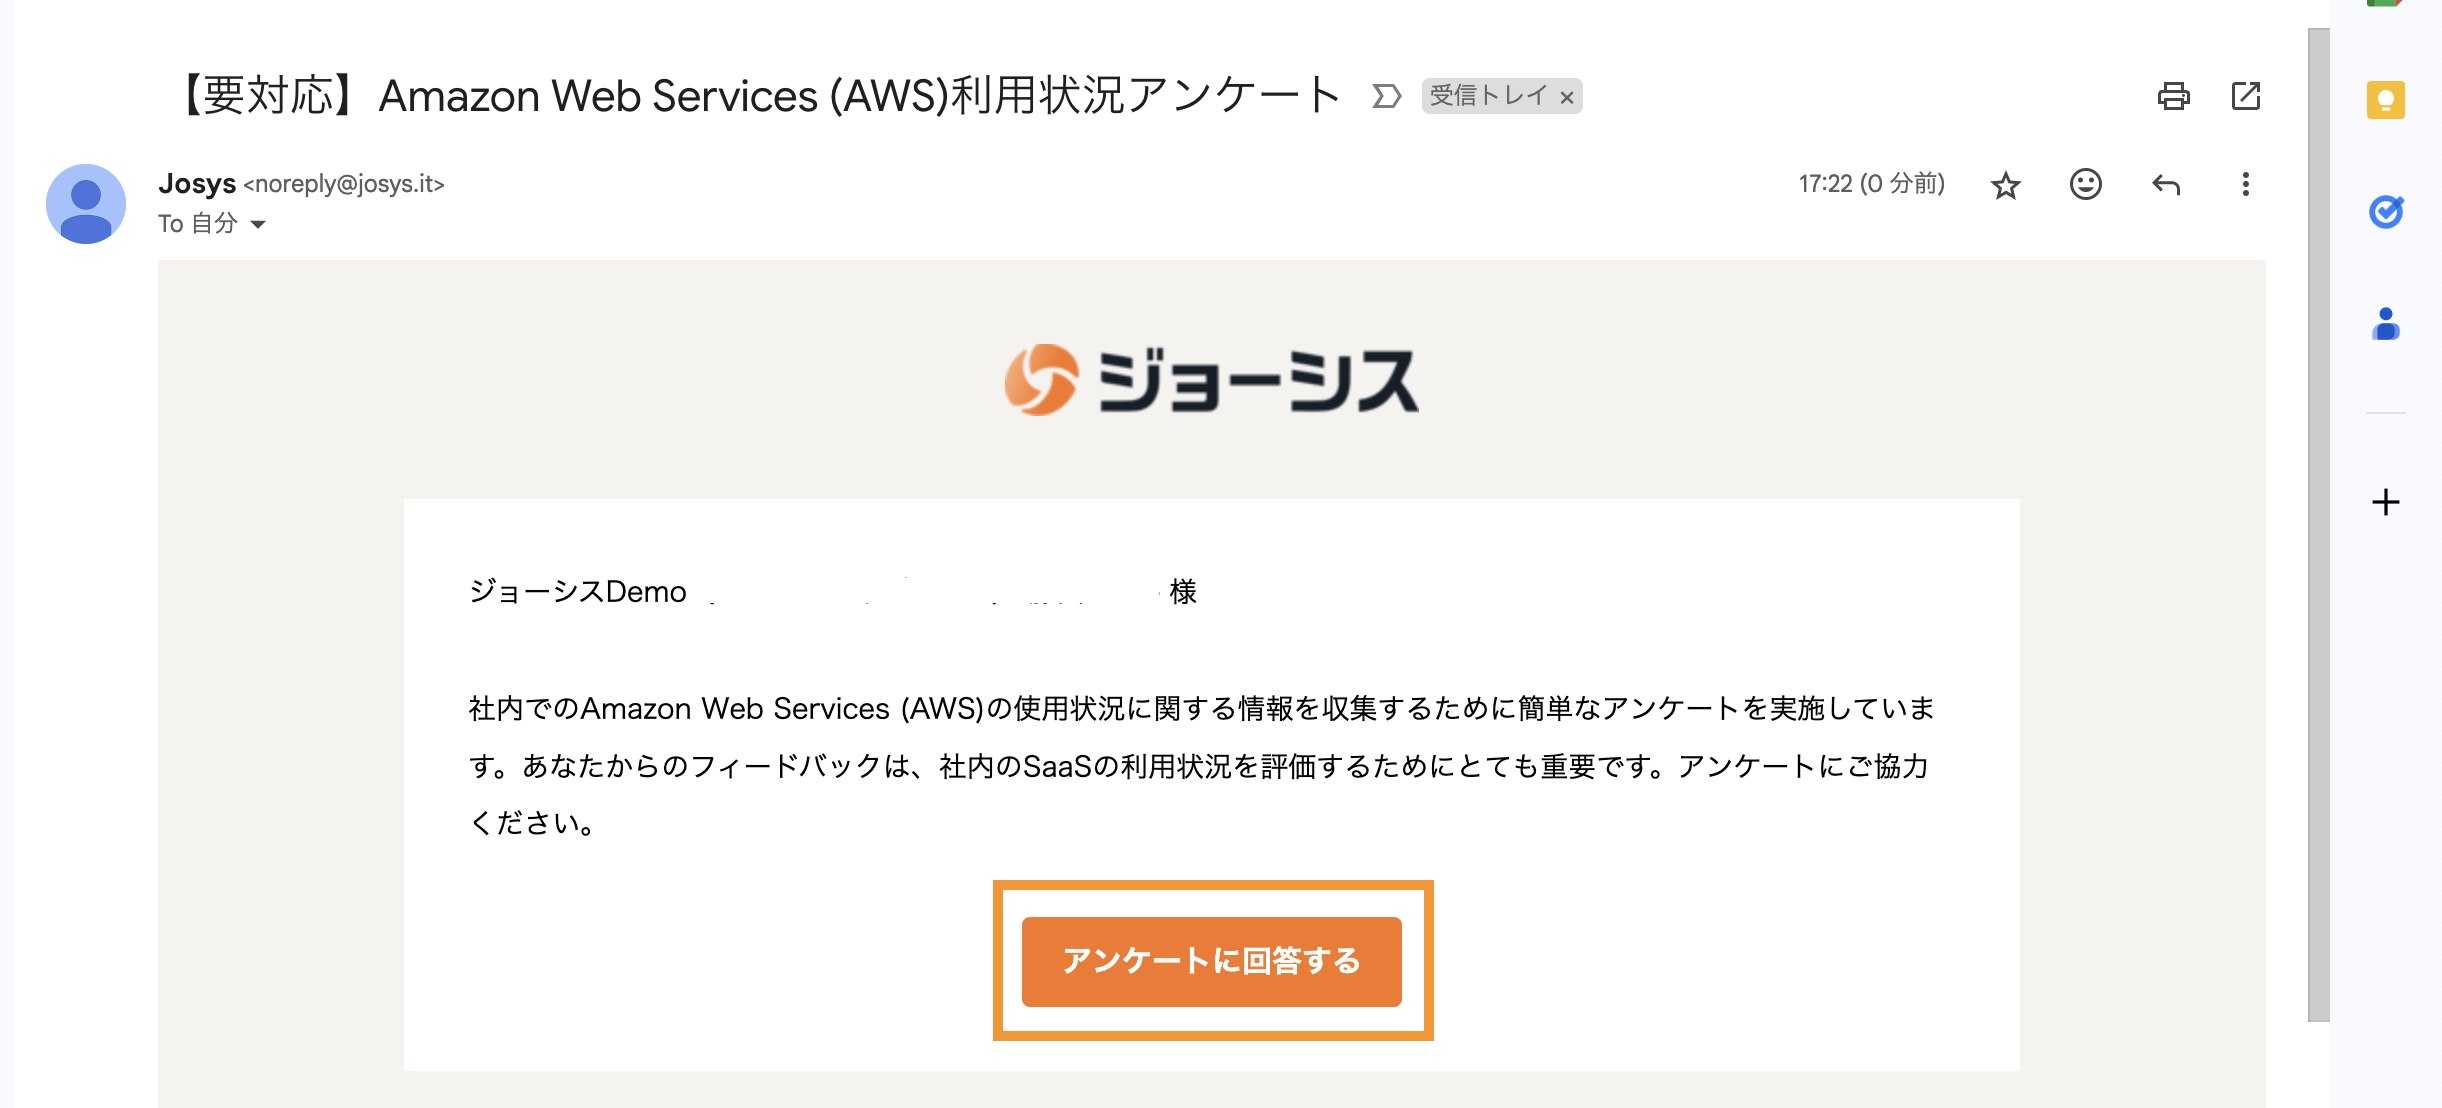Screen dimensions: 2442x1108
Task: Open the email in a new window
Action: point(2246,96)
